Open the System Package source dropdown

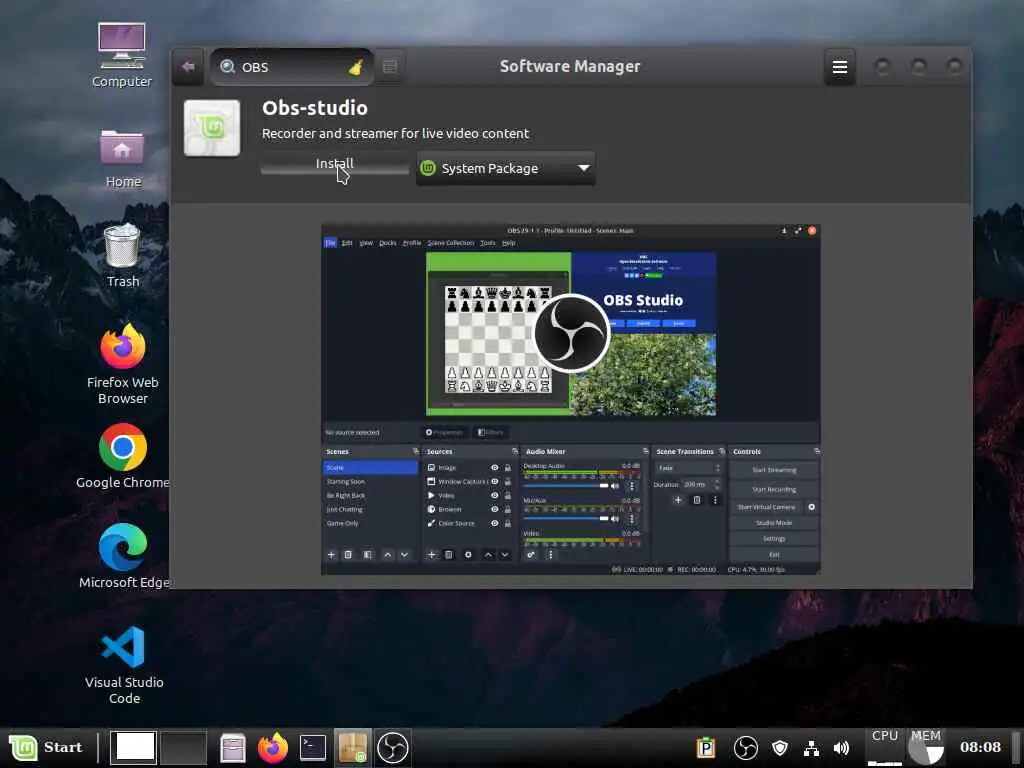click(505, 168)
